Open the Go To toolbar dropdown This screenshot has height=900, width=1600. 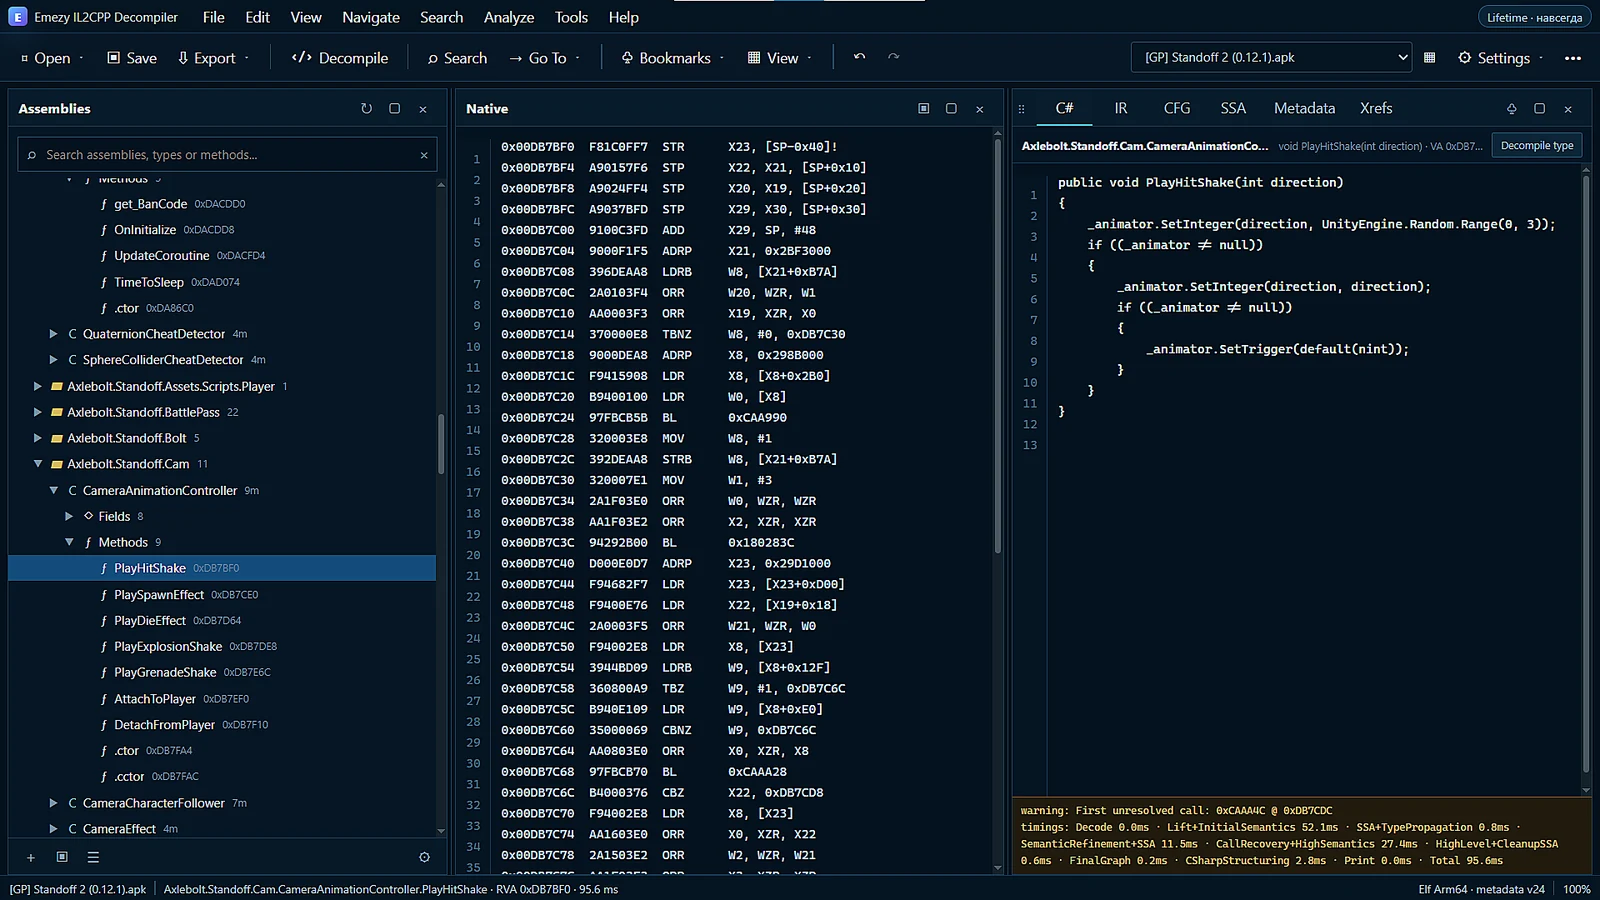(x=545, y=58)
